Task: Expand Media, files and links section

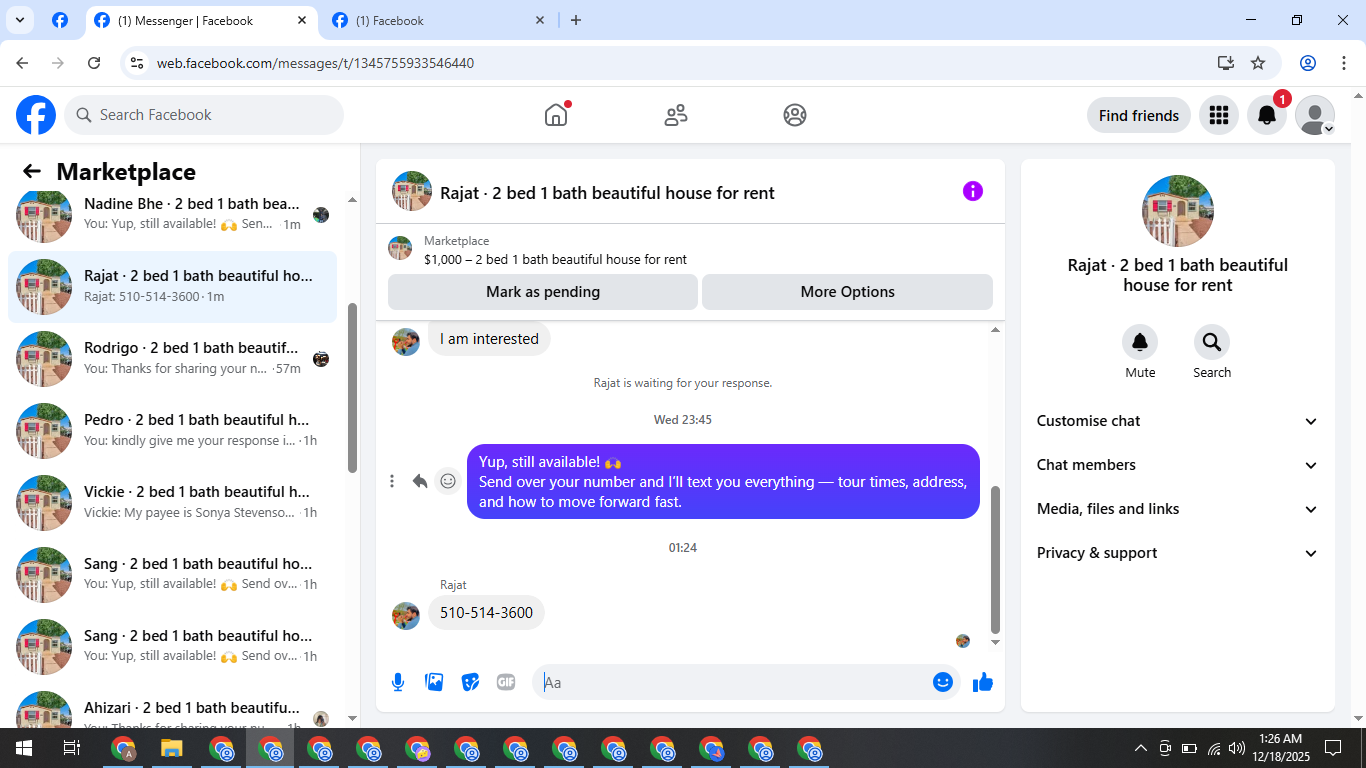Action: click(x=1177, y=509)
